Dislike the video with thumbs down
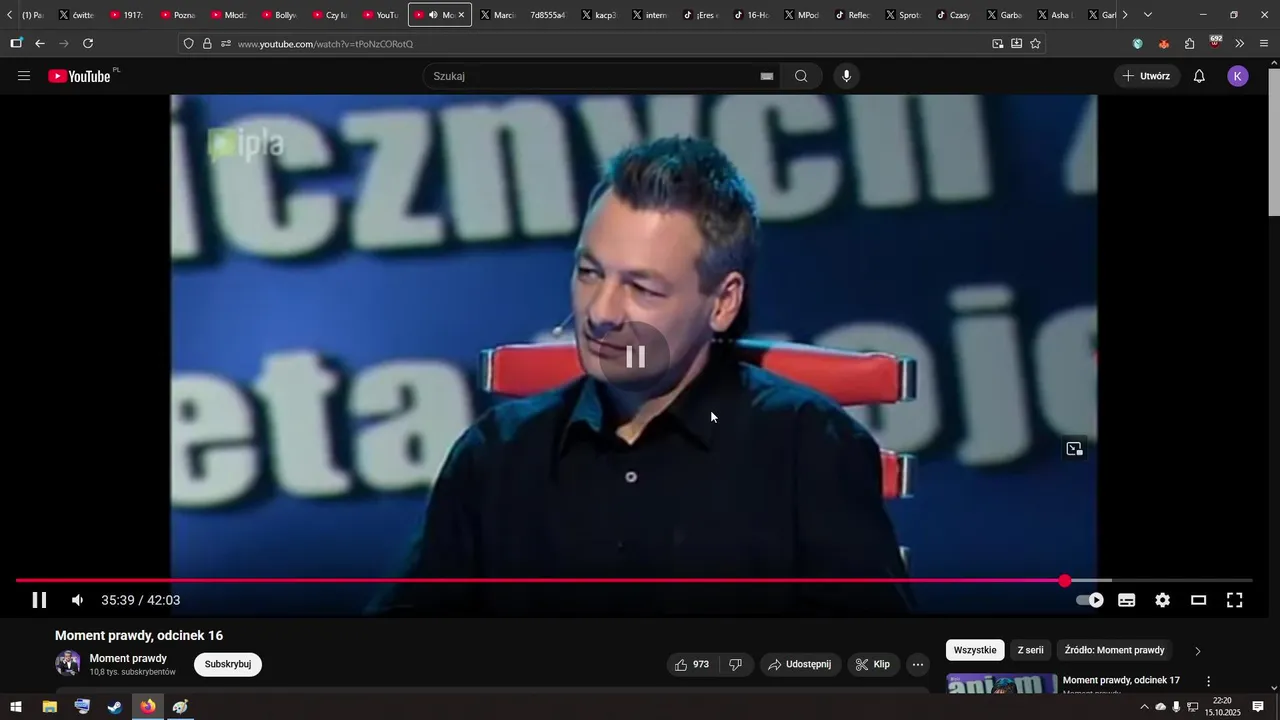1280x720 pixels. pyautogui.click(x=735, y=664)
